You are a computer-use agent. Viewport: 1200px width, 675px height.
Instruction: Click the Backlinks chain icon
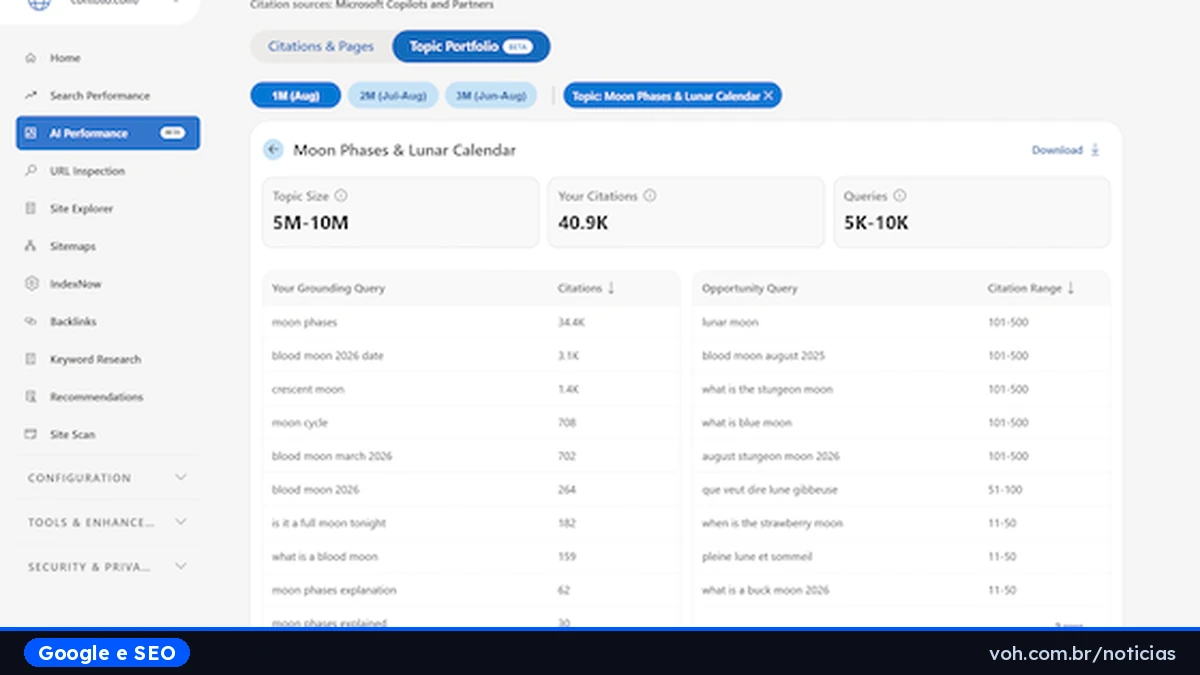pos(30,322)
